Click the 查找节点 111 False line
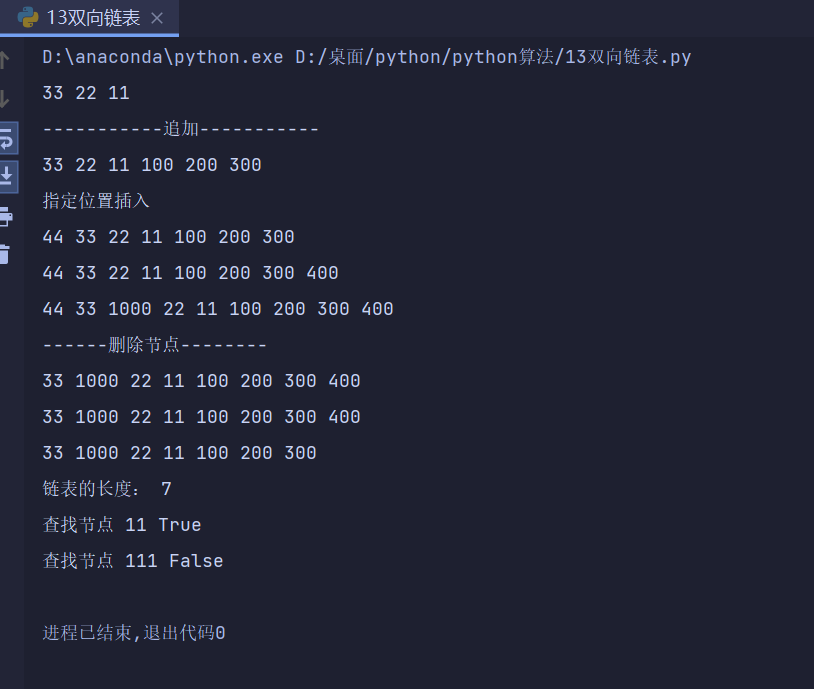This screenshot has width=814, height=689. click(133, 561)
